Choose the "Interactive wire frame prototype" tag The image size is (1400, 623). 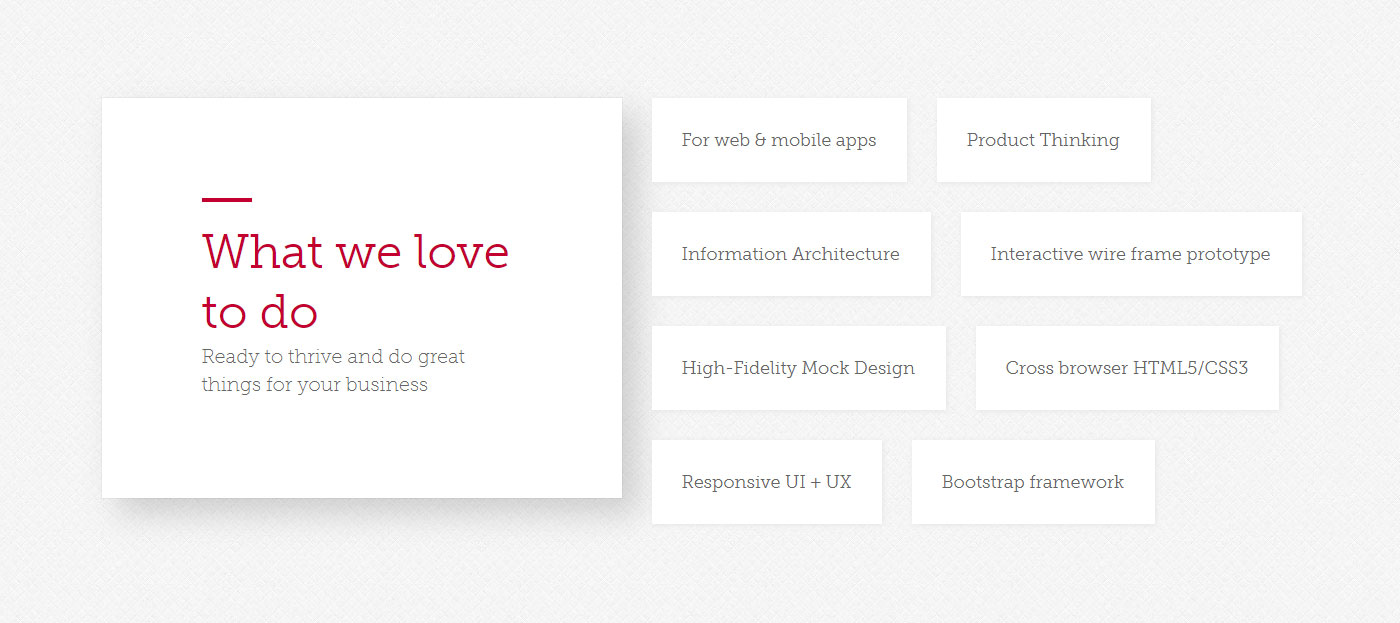[x=1130, y=254]
